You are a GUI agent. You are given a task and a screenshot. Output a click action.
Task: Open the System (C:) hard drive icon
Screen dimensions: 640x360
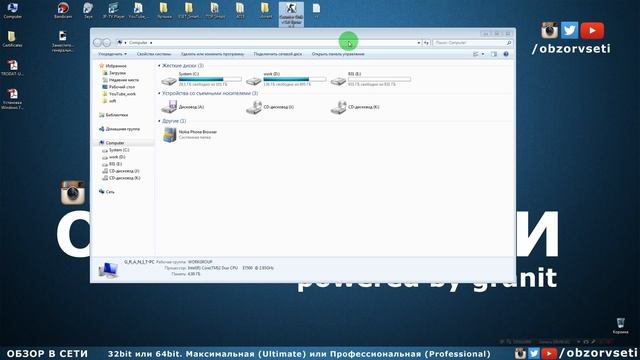click(x=169, y=80)
